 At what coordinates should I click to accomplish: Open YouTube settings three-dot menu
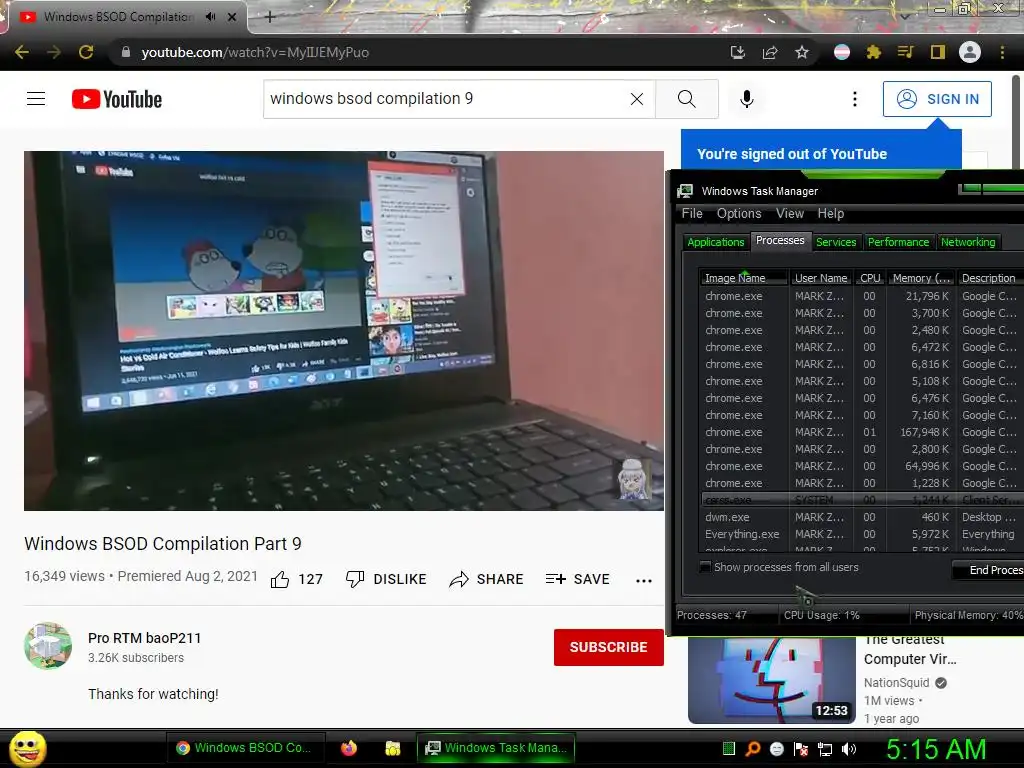tap(855, 99)
